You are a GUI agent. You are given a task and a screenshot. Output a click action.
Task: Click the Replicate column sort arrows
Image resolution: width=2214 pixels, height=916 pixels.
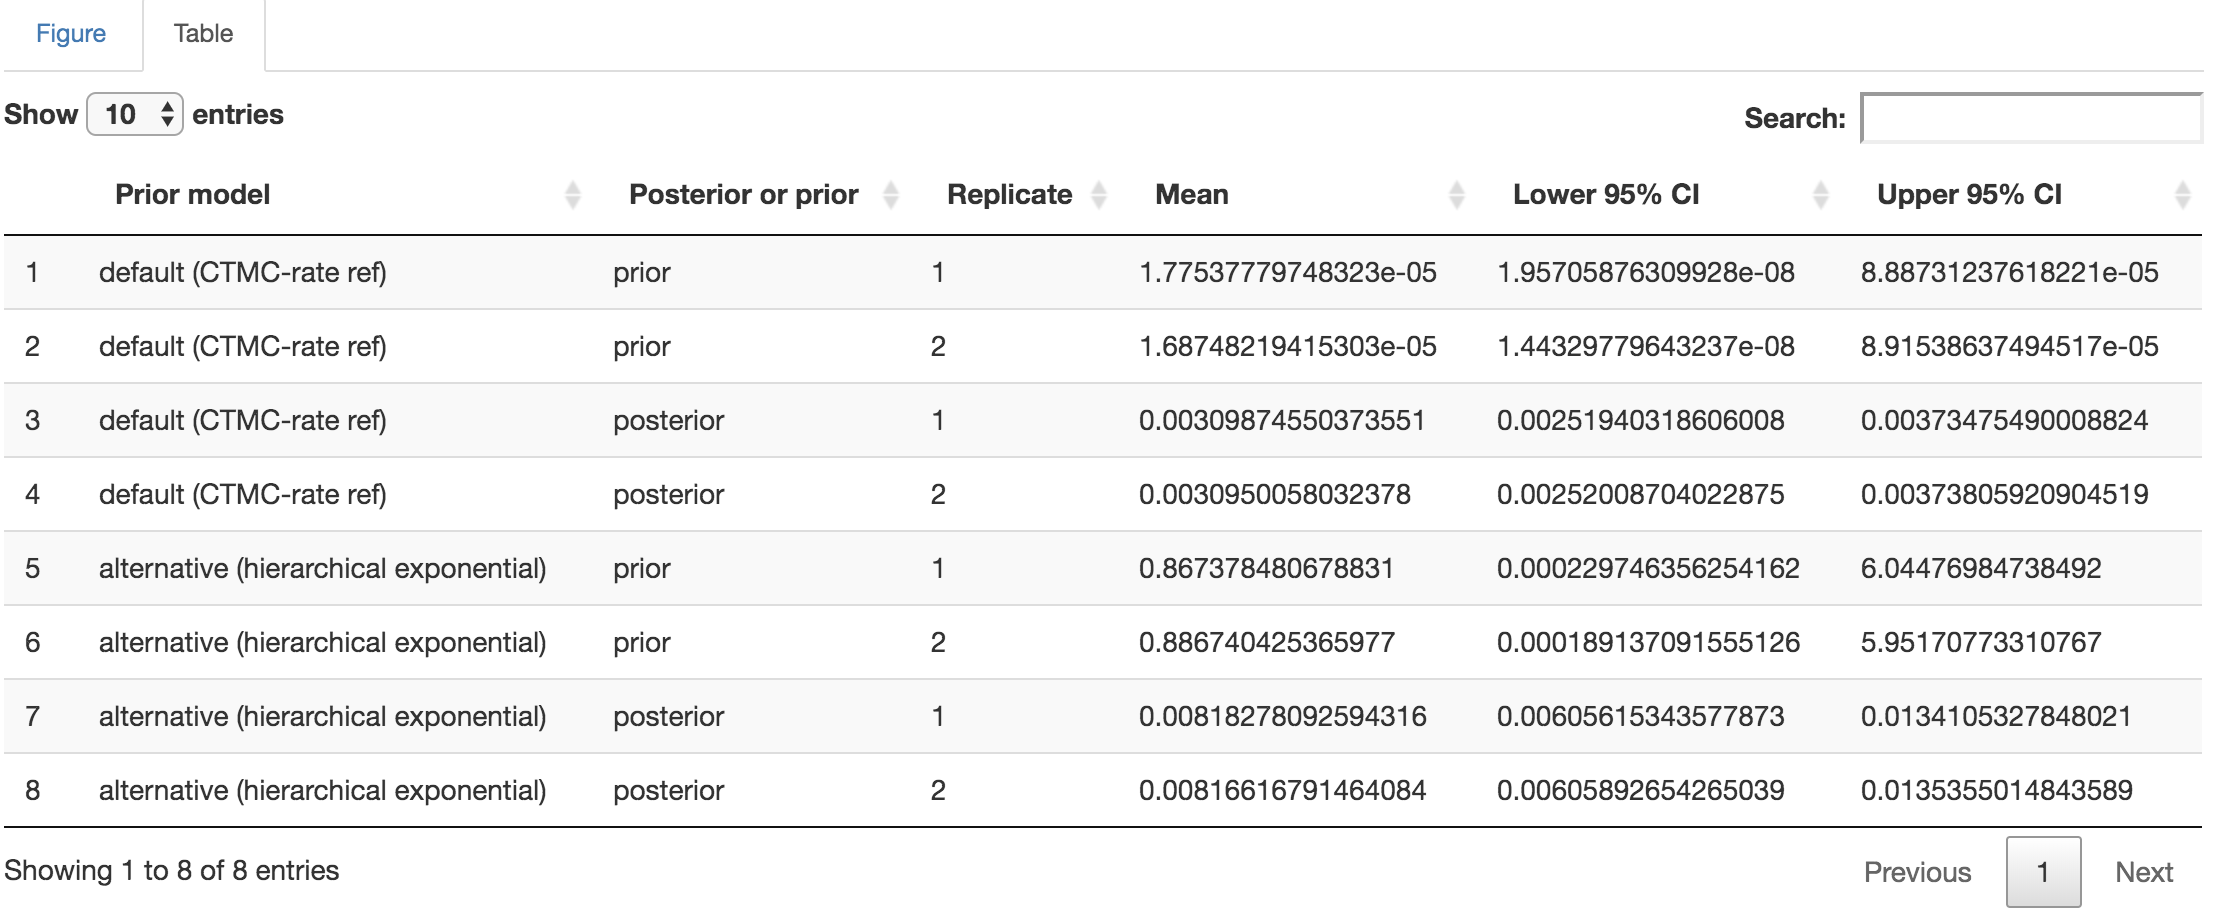pyautogui.click(x=1099, y=195)
